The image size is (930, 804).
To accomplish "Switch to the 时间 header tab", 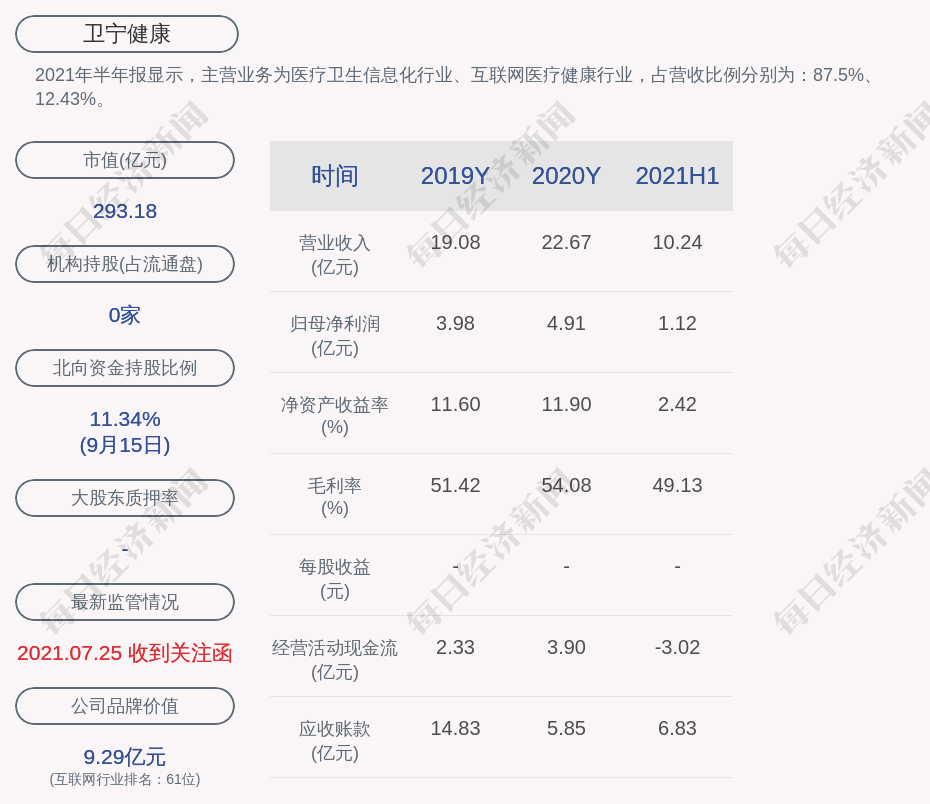I will coord(334,176).
